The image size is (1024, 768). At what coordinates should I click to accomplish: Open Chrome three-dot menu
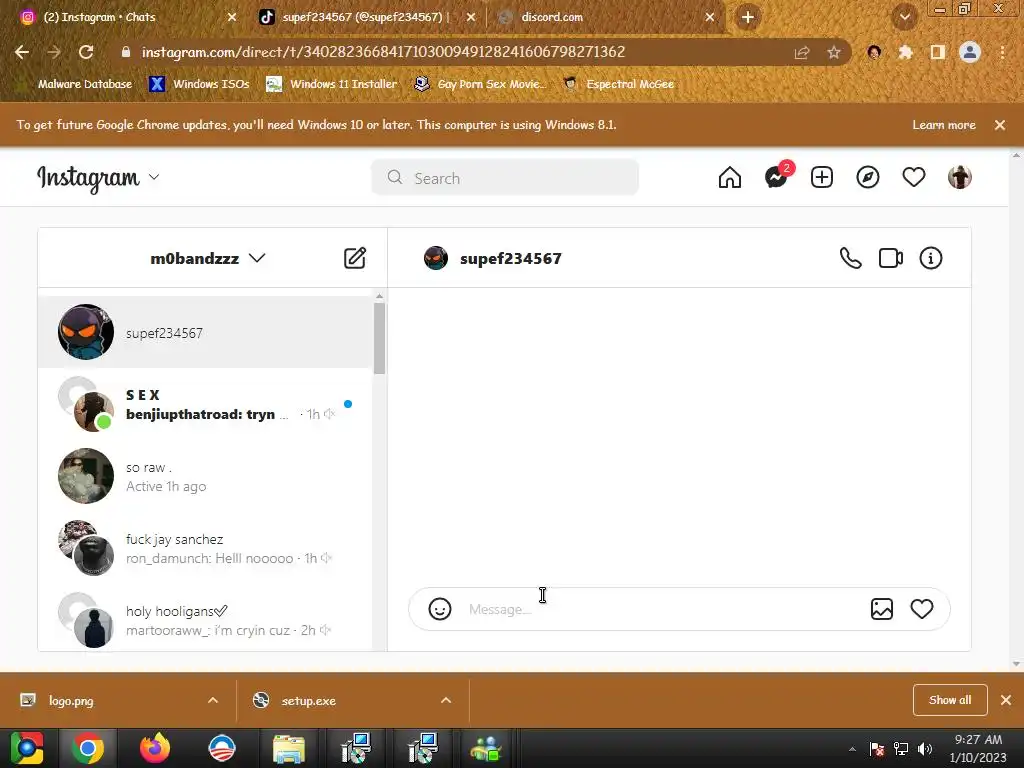[x=1002, y=52]
